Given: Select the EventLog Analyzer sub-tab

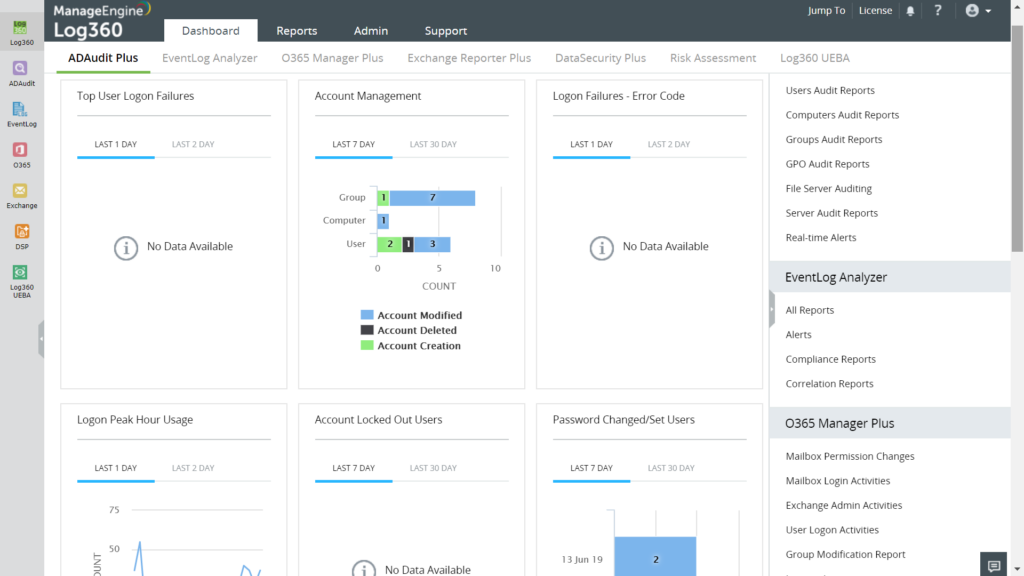Looking at the screenshot, I should click(210, 58).
